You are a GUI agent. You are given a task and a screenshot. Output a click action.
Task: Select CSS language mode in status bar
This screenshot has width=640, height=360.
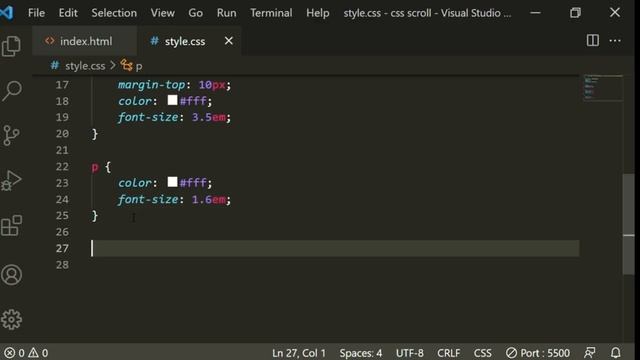pyautogui.click(x=482, y=353)
